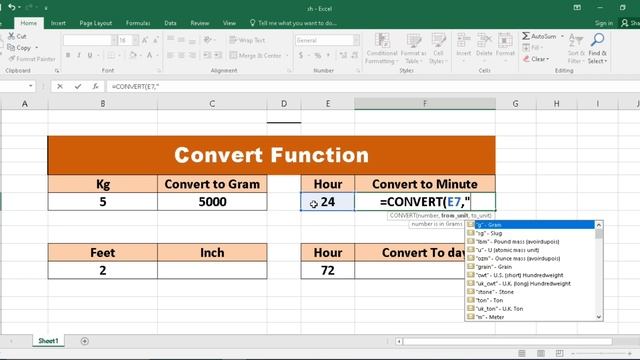Toggle underline formatting
The image size is (640, 360).
(x=90, y=55)
